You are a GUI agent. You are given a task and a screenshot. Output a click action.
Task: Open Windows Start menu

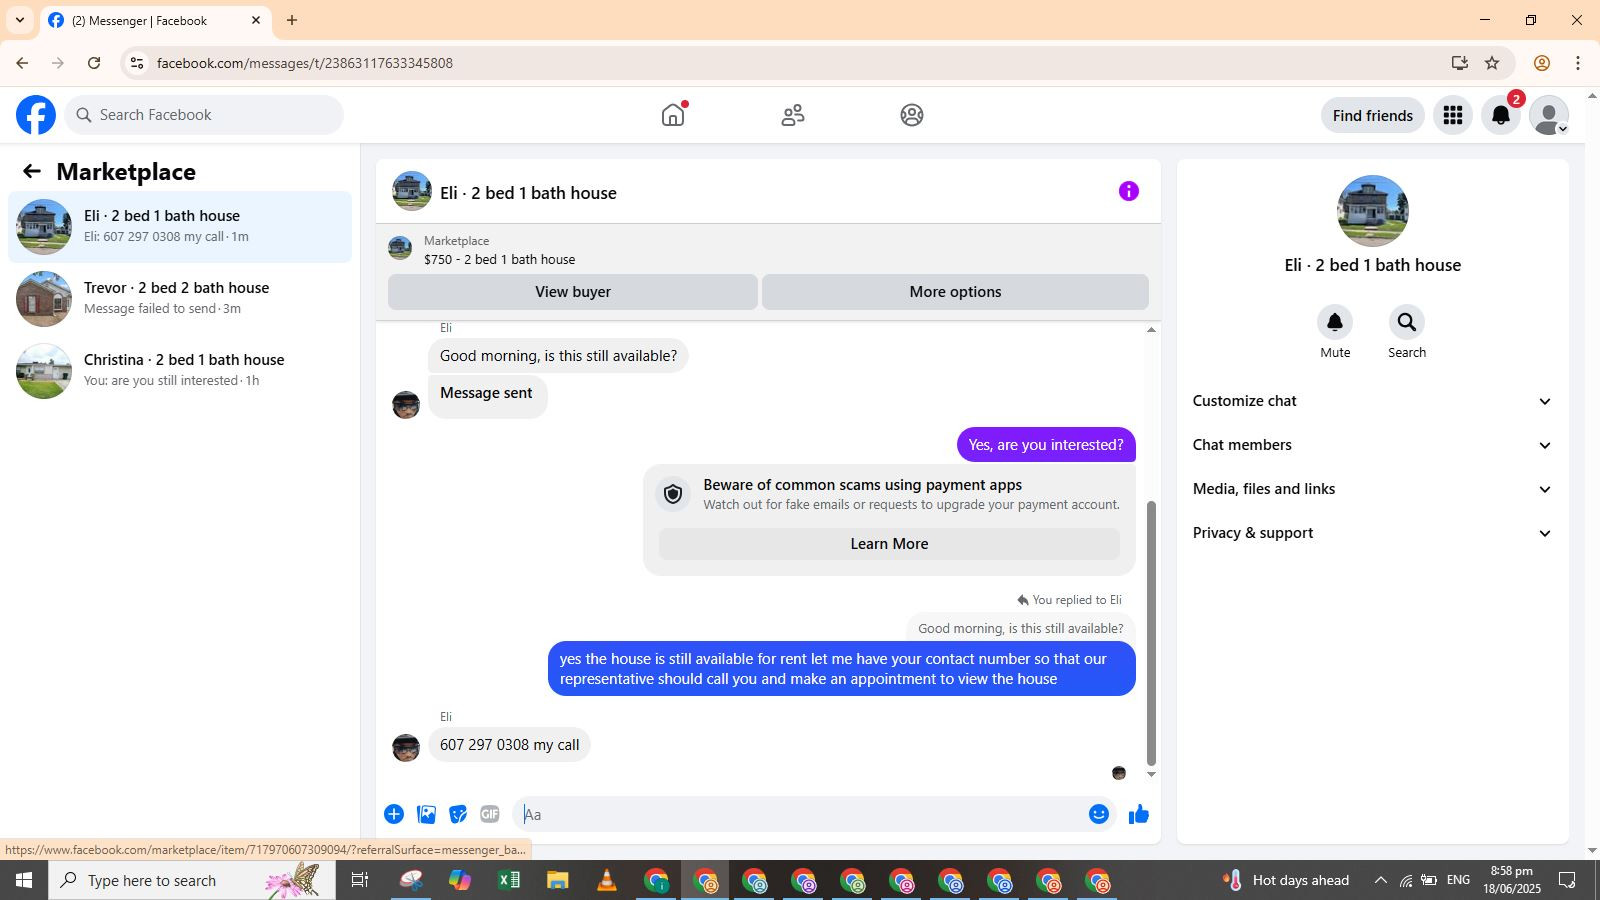pyautogui.click(x=24, y=880)
